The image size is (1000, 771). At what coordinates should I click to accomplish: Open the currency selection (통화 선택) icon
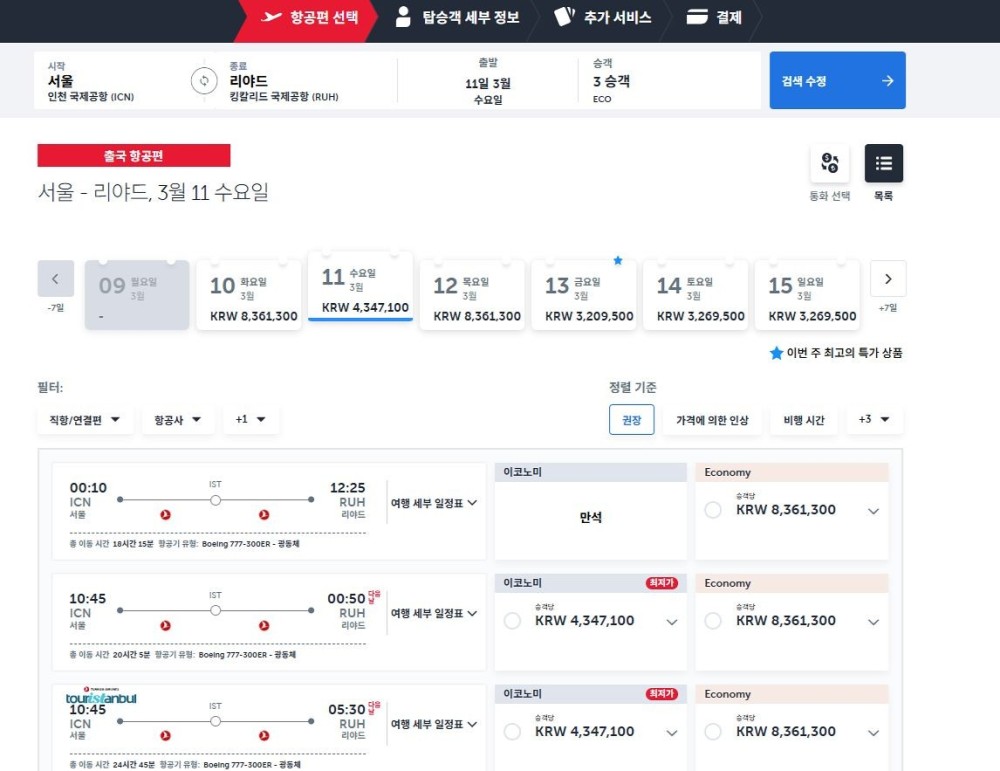point(829,164)
